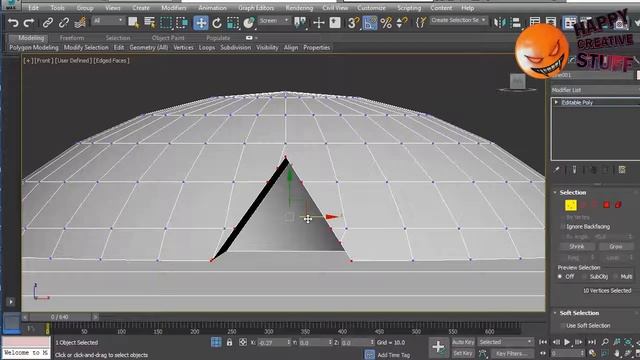
Task: Click the X coordinate input field
Action: 274,342
